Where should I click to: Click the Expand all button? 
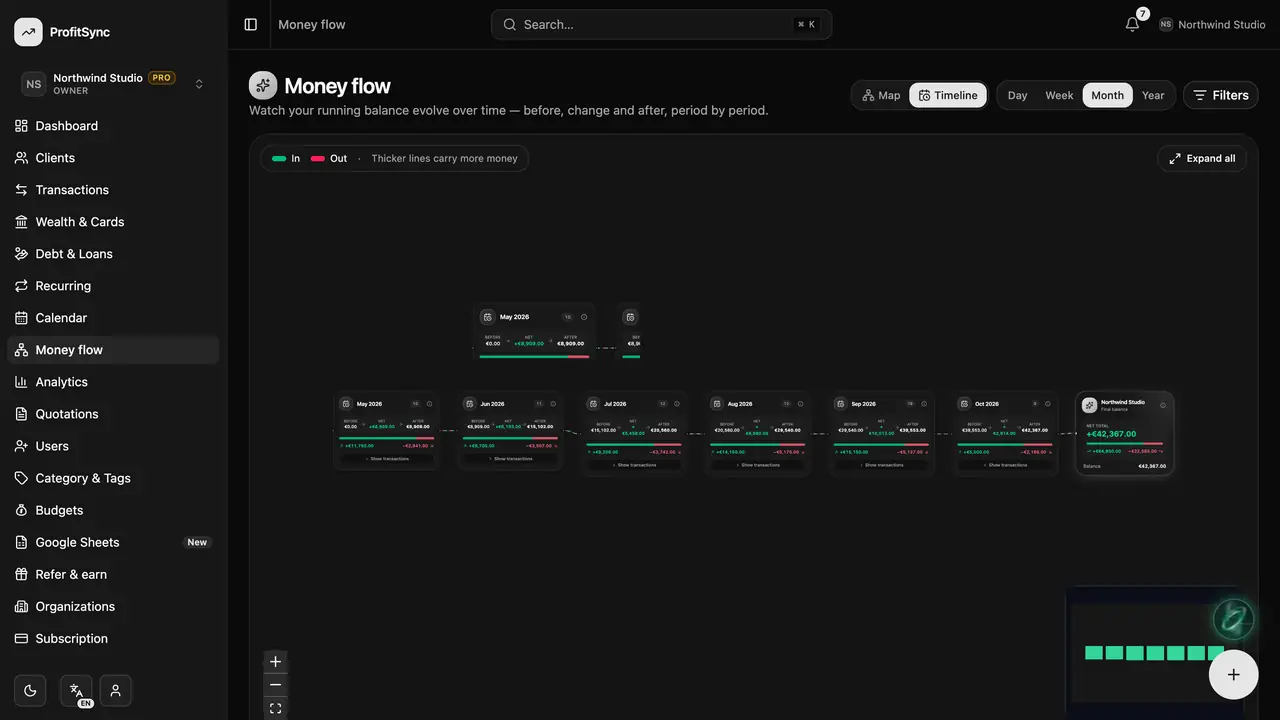click(x=1202, y=158)
